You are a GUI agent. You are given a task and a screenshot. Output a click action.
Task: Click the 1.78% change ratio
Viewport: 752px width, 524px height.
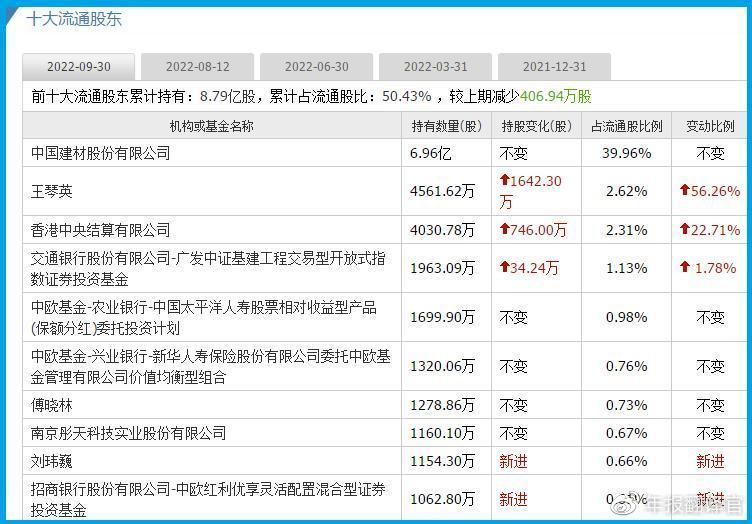pos(716,268)
